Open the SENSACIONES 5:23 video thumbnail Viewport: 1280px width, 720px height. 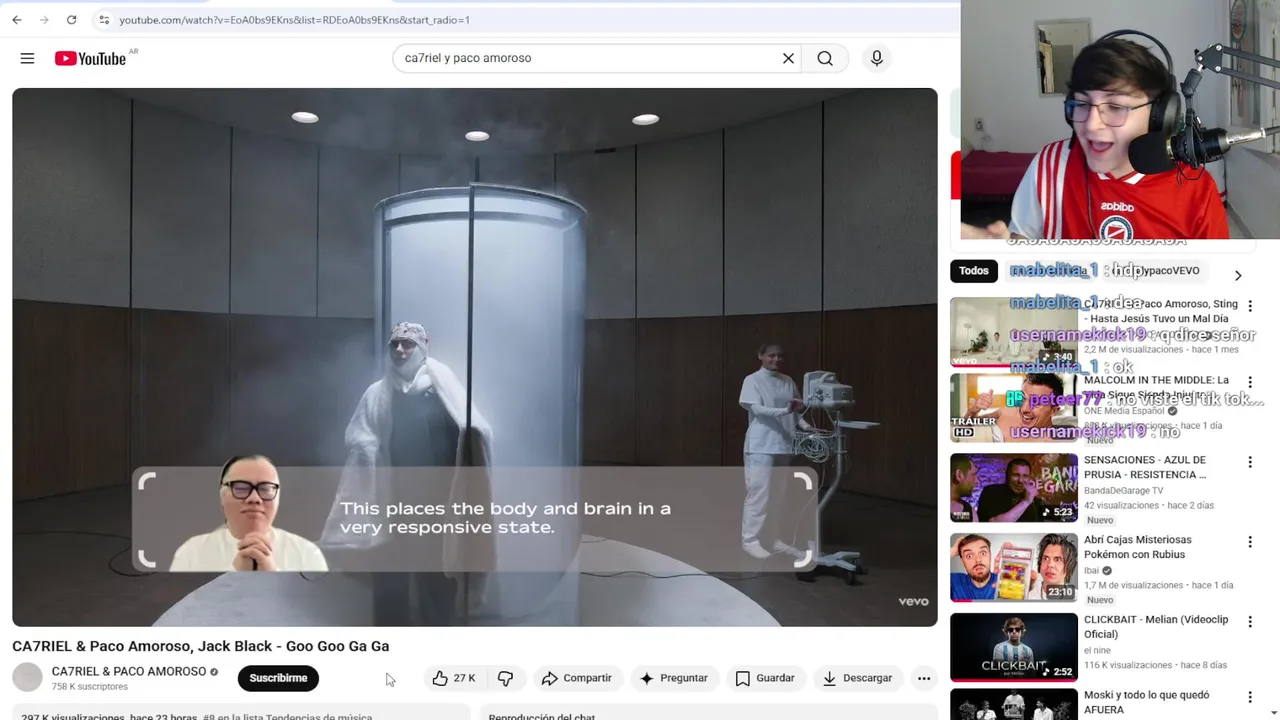[x=1014, y=488]
